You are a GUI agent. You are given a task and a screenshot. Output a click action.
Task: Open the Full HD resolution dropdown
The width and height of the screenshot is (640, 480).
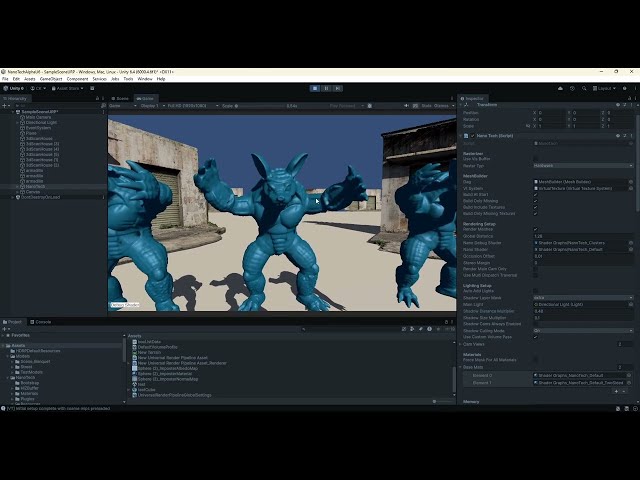pyautogui.click(x=193, y=106)
